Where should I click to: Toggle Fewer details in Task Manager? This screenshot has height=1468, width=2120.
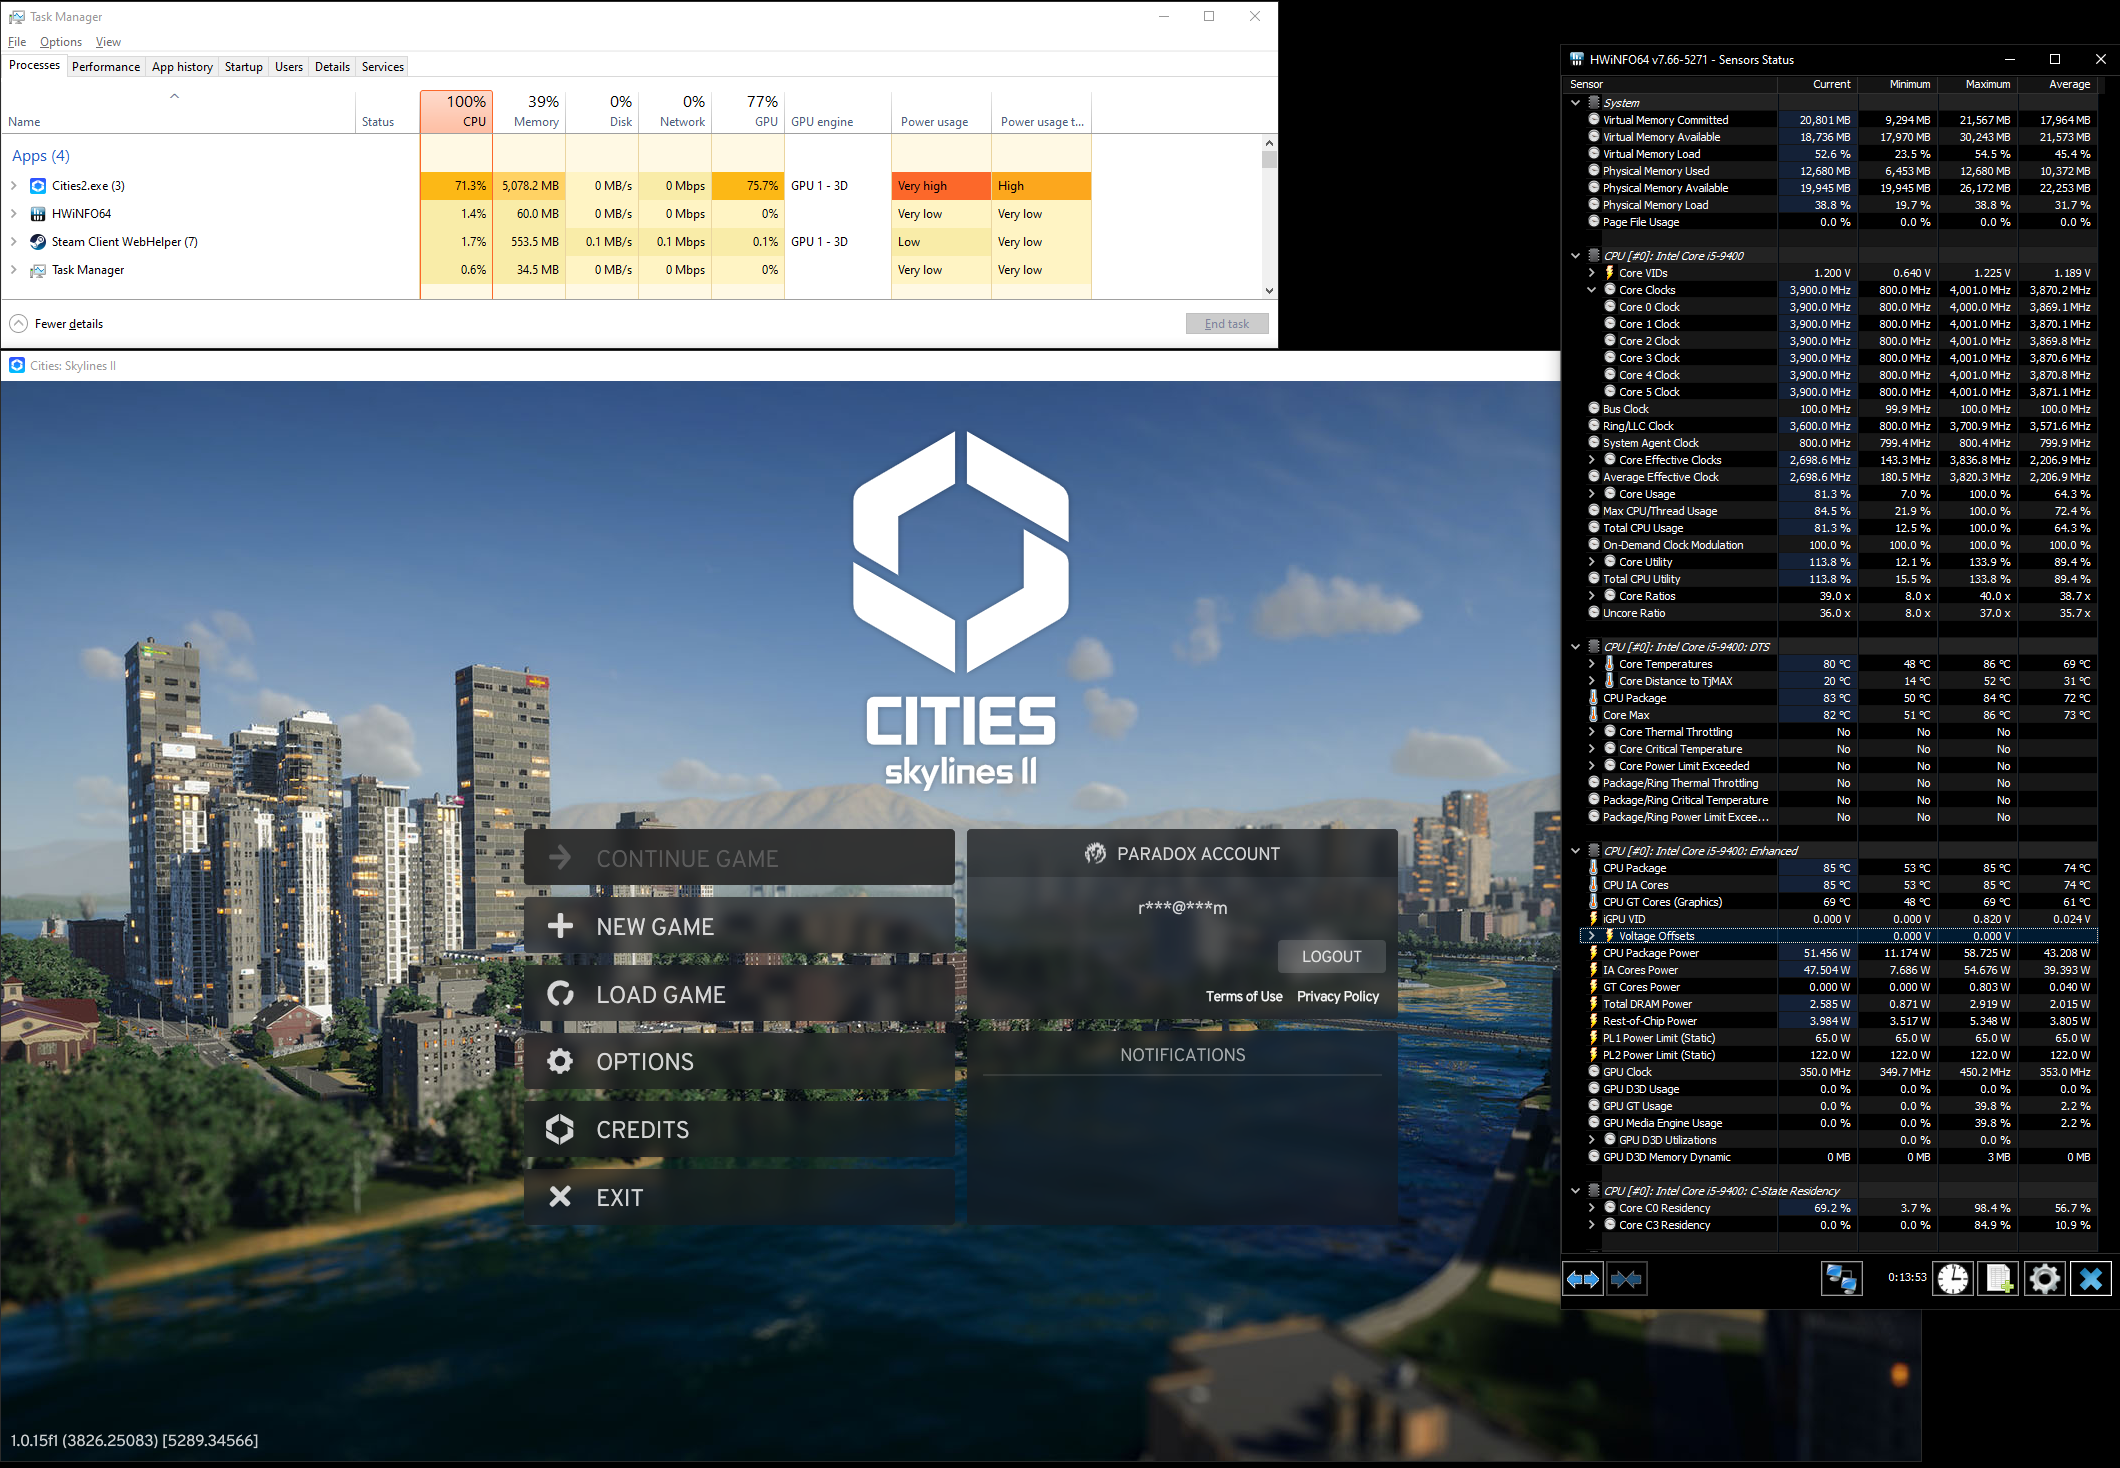(55, 323)
